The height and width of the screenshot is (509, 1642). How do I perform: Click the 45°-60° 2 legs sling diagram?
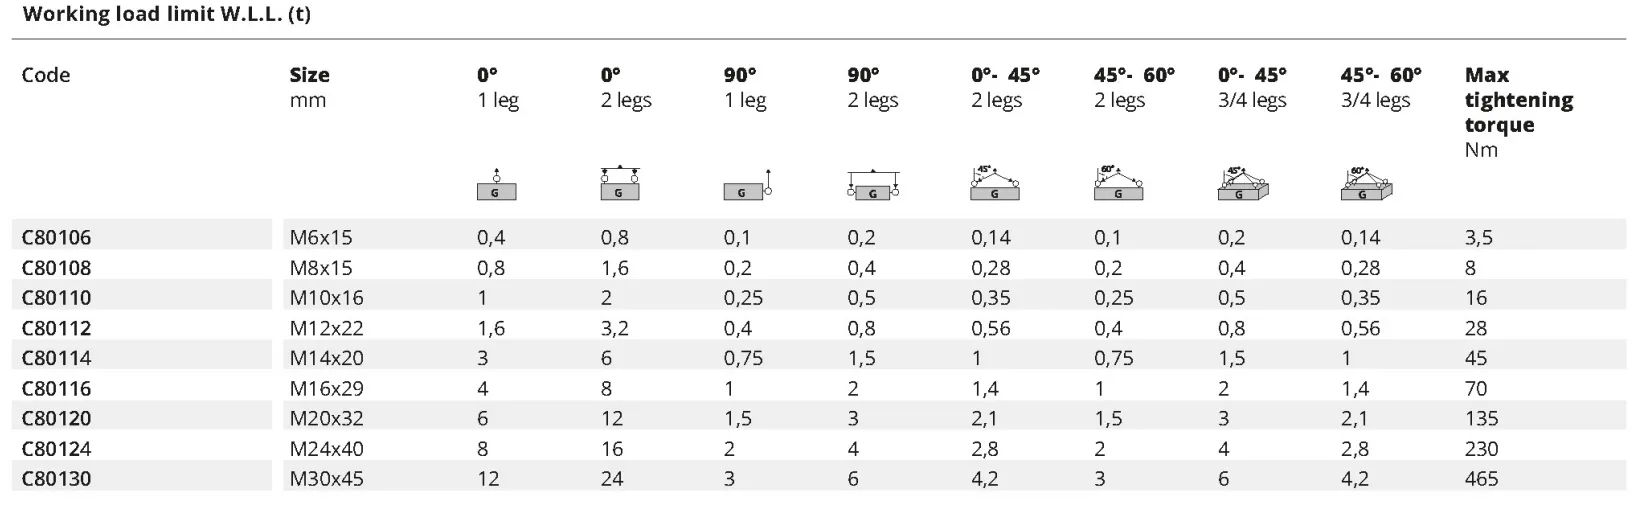click(x=1118, y=183)
